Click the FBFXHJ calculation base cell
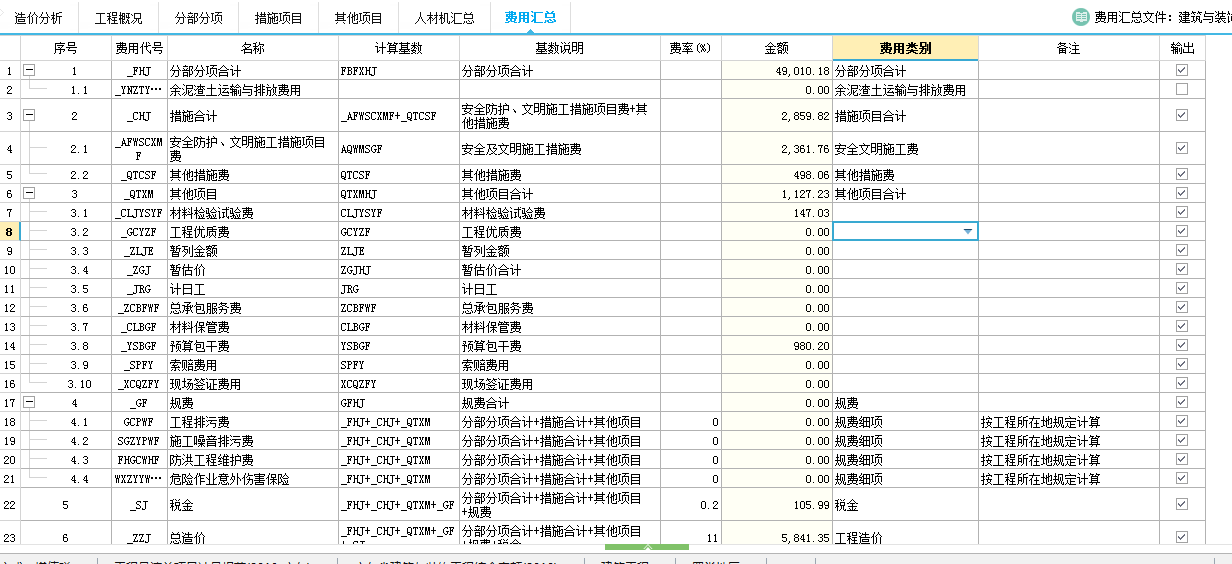This screenshot has width=1232, height=564. pos(398,71)
